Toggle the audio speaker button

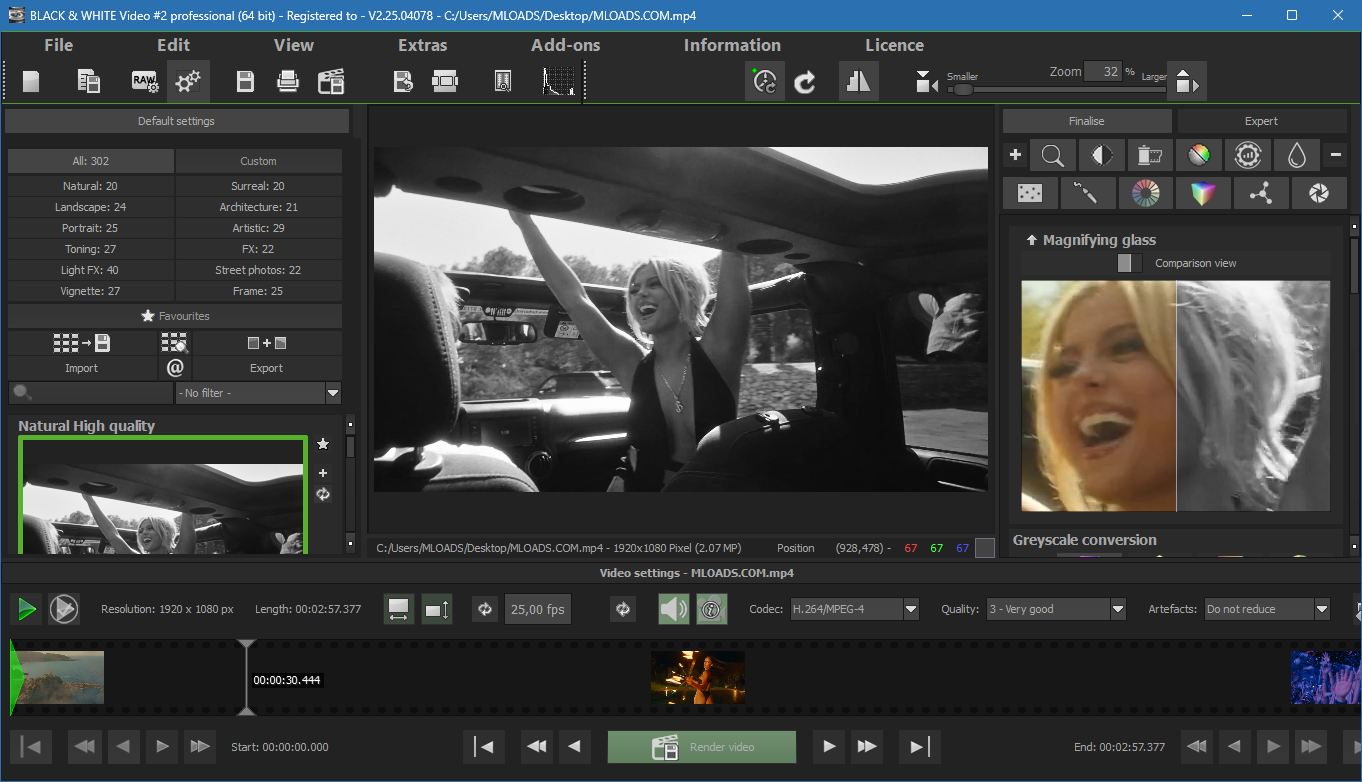coord(673,609)
